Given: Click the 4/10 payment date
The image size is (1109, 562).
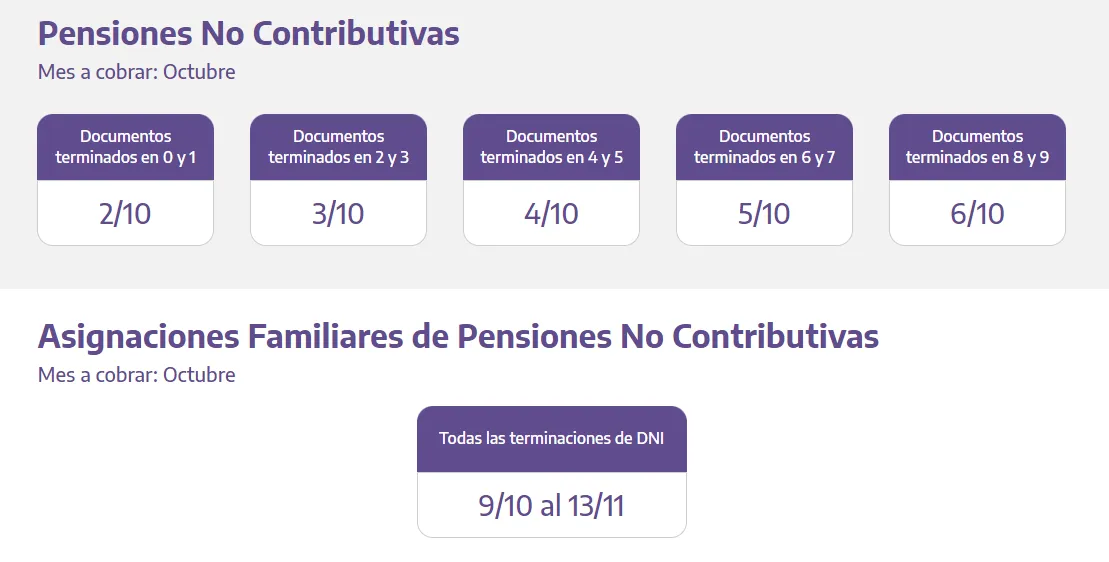Looking at the screenshot, I should coord(551,214).
